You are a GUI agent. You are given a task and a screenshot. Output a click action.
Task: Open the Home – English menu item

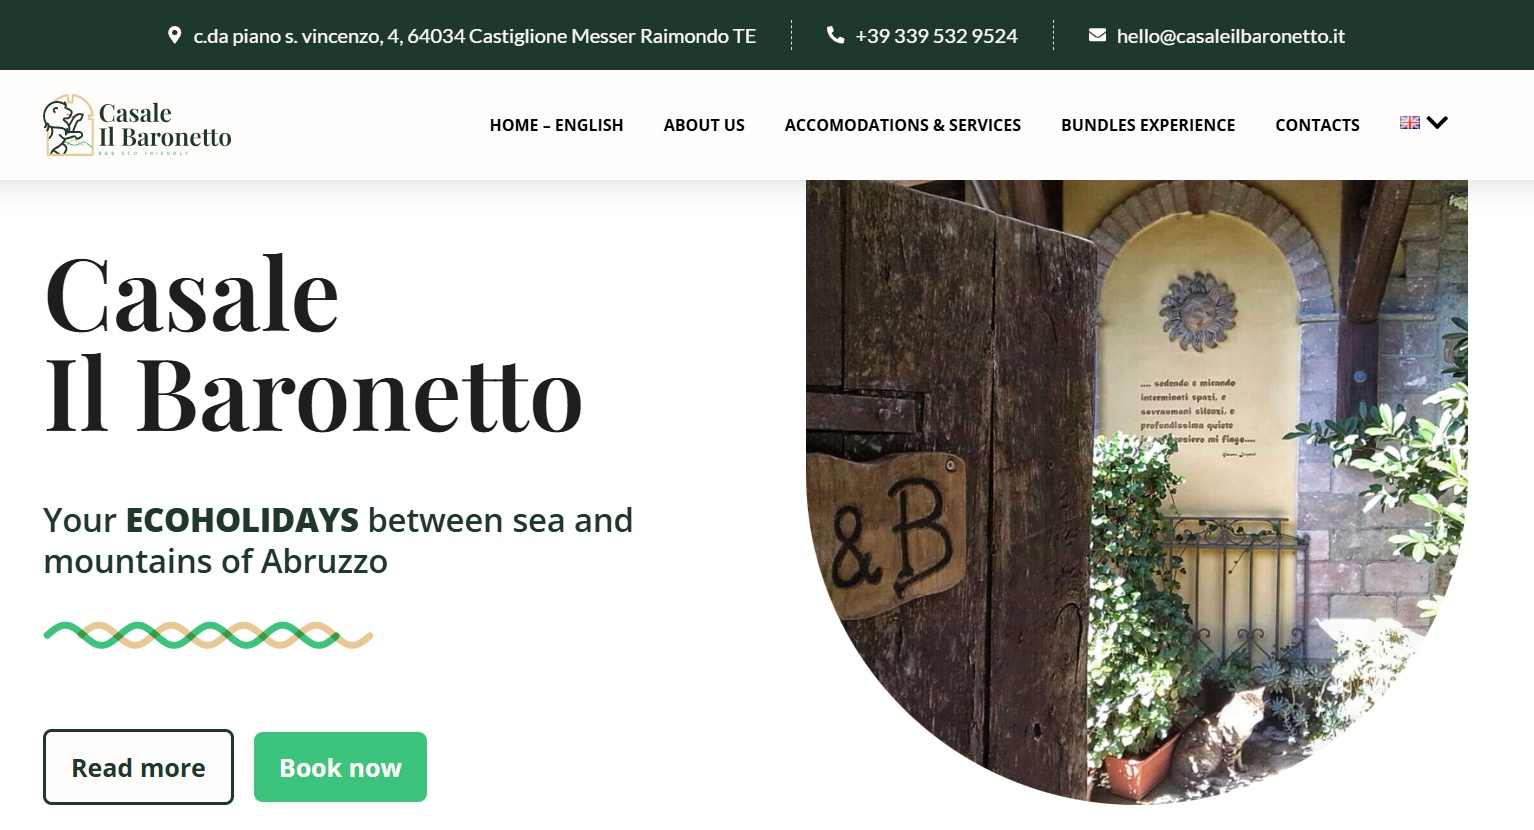pyautogui.click(x=556, y=125)
